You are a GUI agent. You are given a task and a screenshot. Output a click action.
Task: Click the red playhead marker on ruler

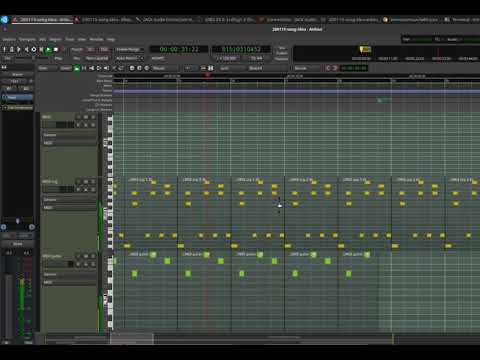[208, 76]
